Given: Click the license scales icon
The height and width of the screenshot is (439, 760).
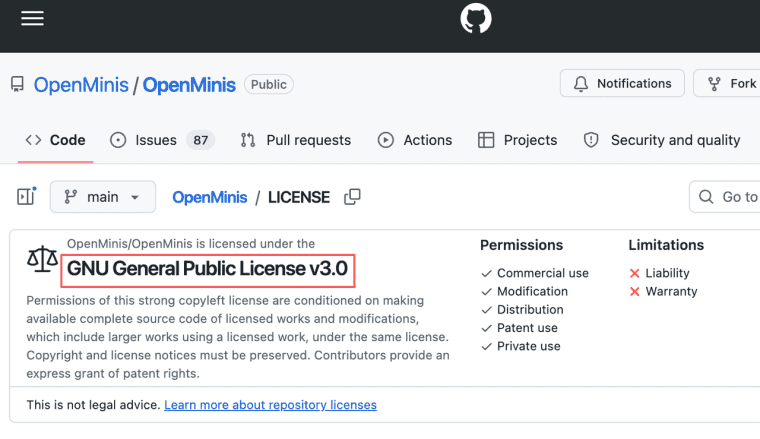Looking at the screenshot, I should pos(42,259).
